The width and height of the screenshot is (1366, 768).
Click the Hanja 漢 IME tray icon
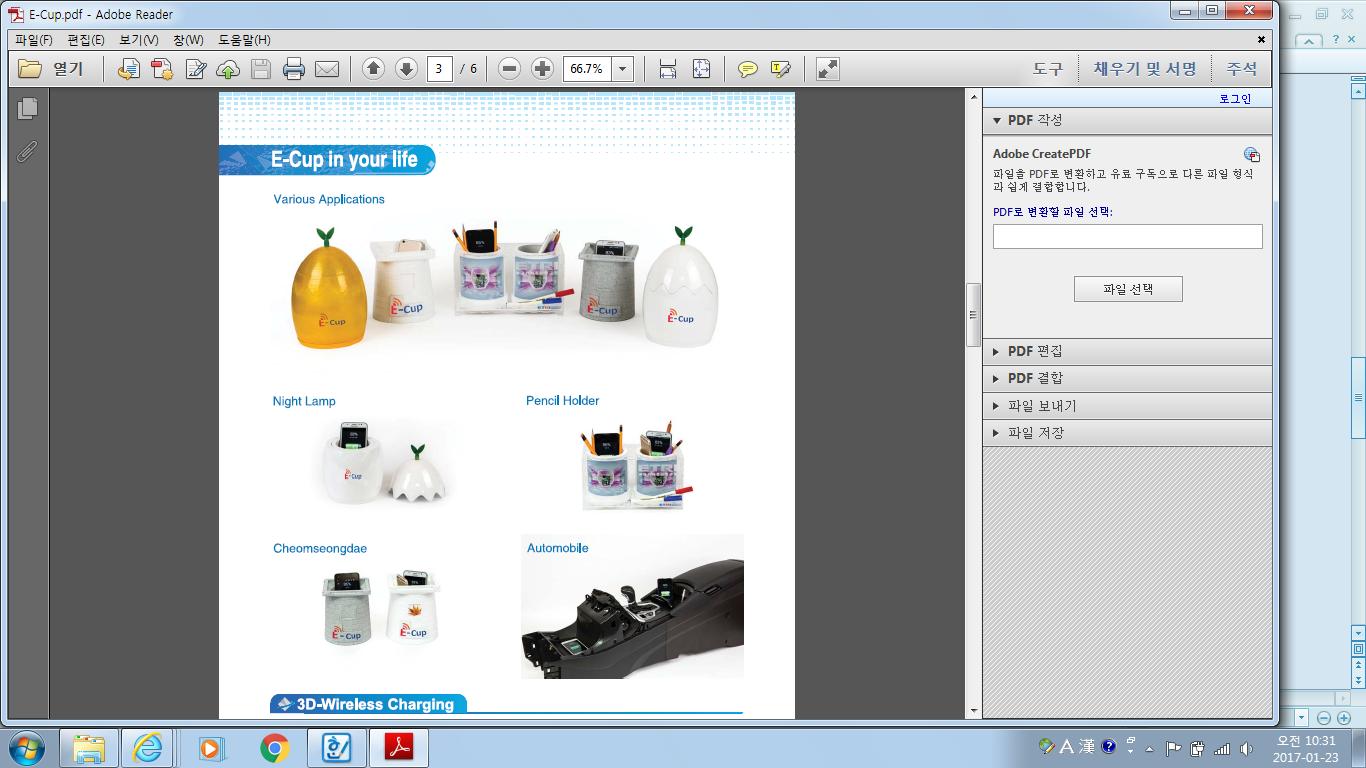[1086, 746]
